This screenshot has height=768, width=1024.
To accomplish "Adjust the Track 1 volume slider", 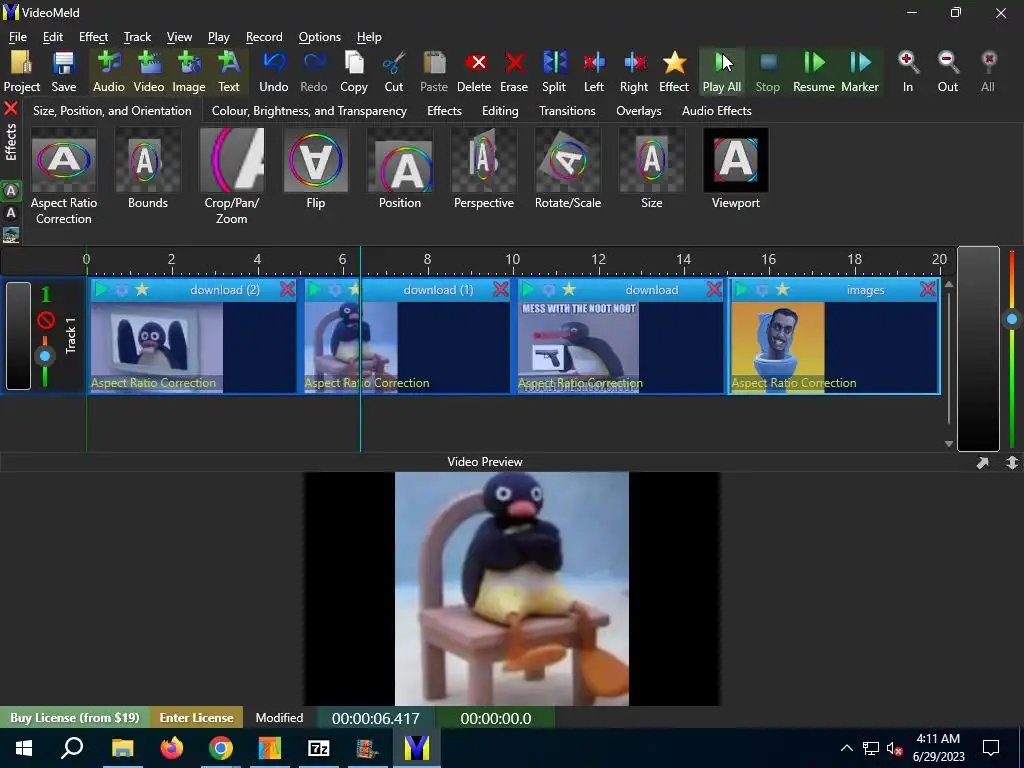I will pos(44,357).
